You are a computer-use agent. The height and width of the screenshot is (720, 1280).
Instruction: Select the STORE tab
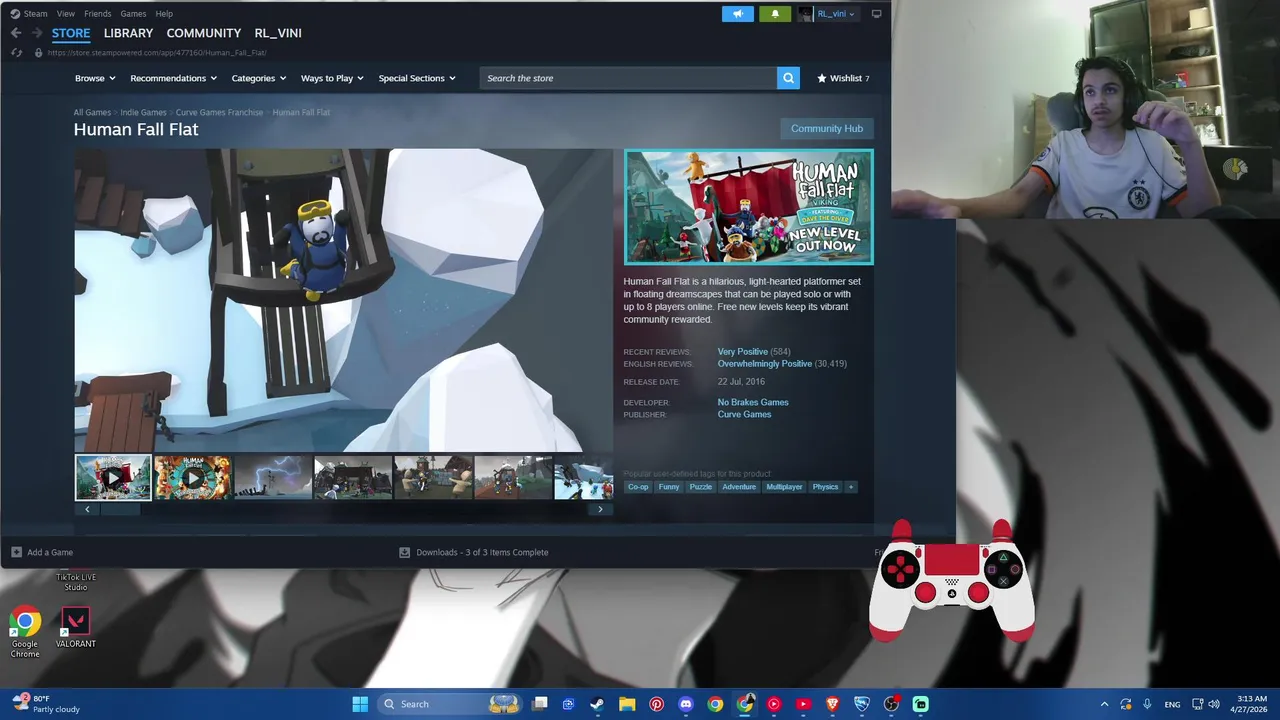pyautogui.click(x=71, y=33)
